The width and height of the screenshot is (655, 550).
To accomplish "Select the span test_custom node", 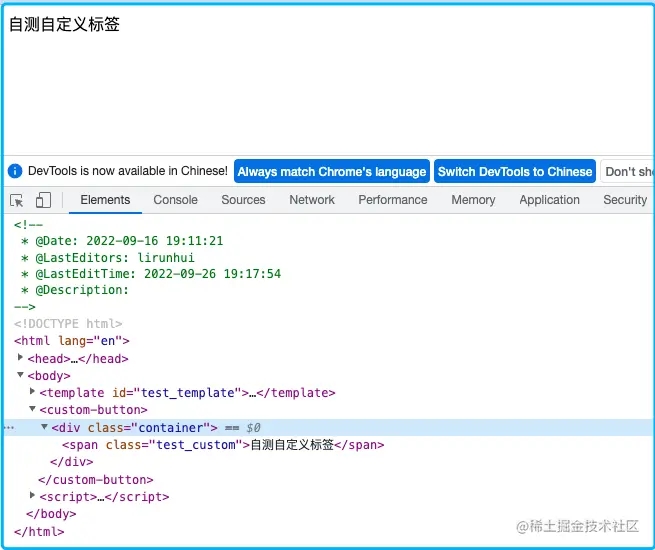I will pos(223,445).
